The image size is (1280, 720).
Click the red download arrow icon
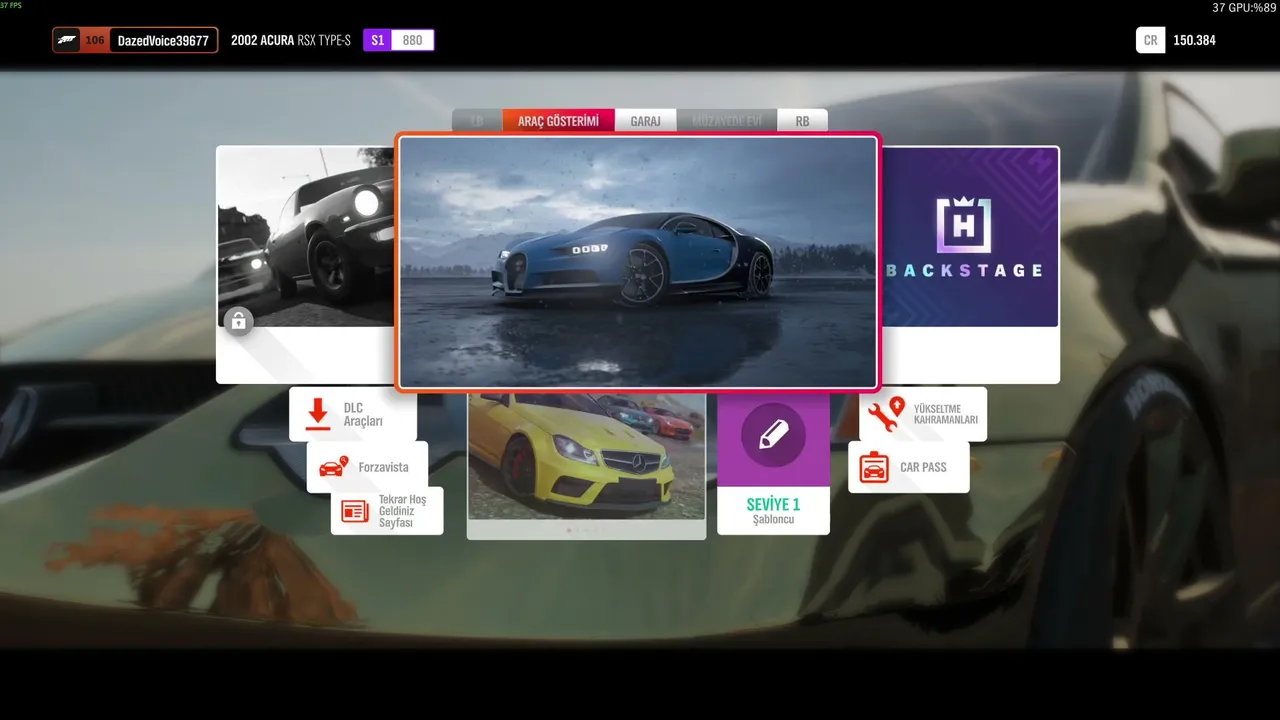[317, 414]
